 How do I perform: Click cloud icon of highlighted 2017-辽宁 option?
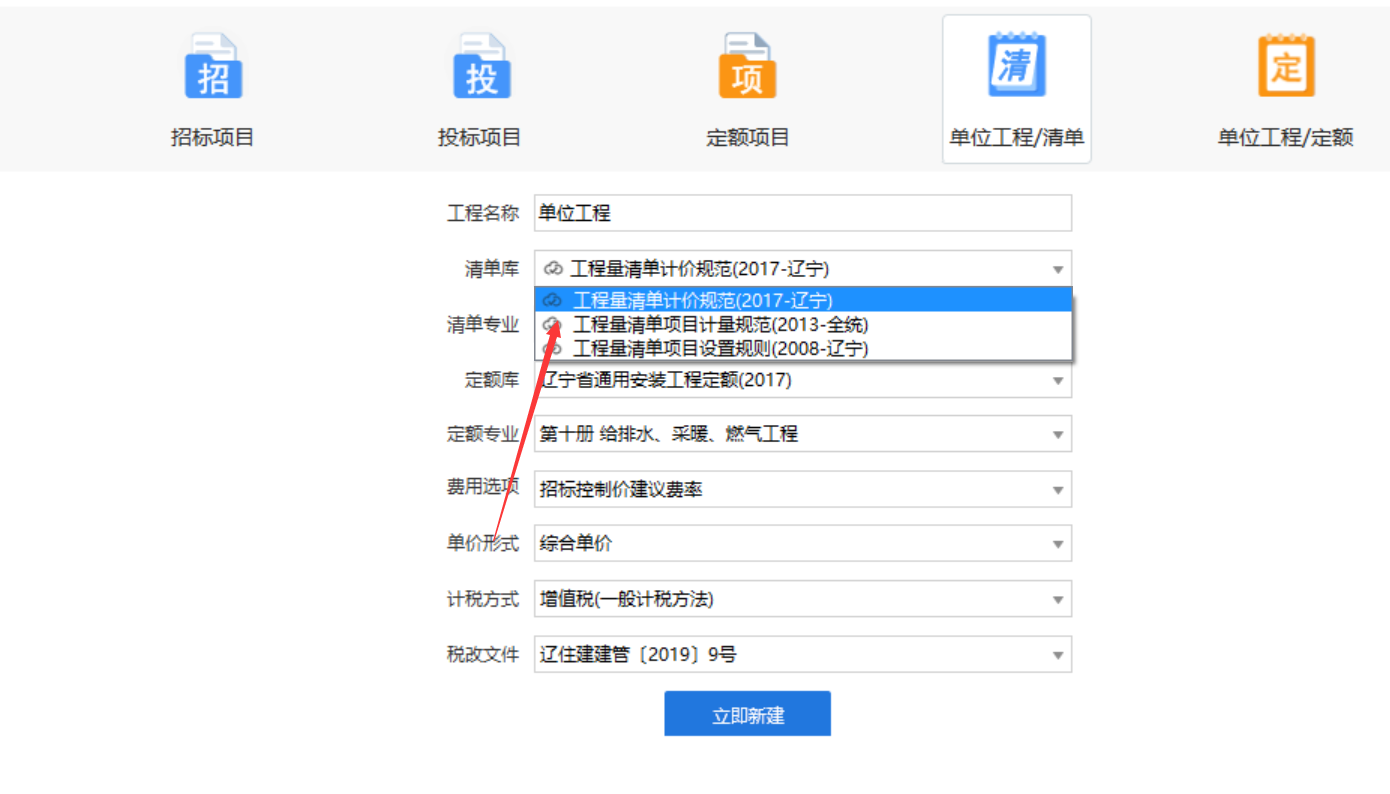[551, 300]
